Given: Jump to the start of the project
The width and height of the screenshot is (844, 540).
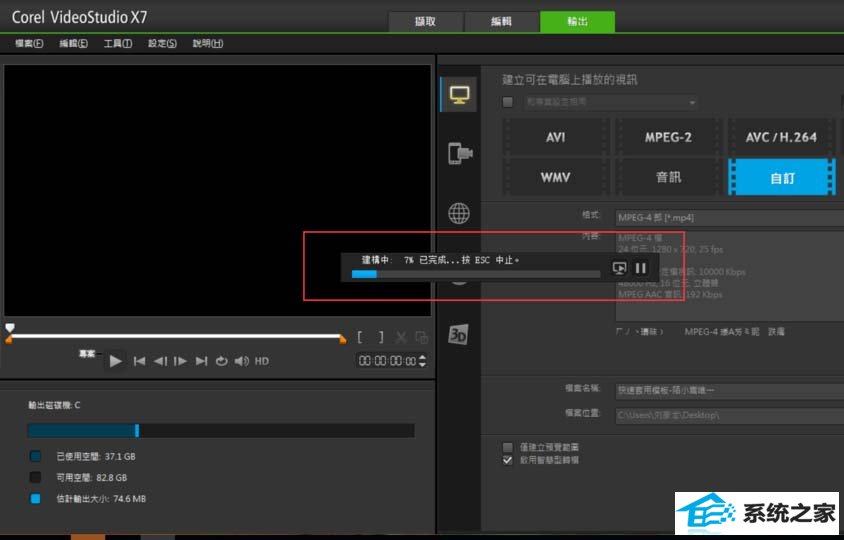Looking at the screenshot, I should click(x=139, y=361).
